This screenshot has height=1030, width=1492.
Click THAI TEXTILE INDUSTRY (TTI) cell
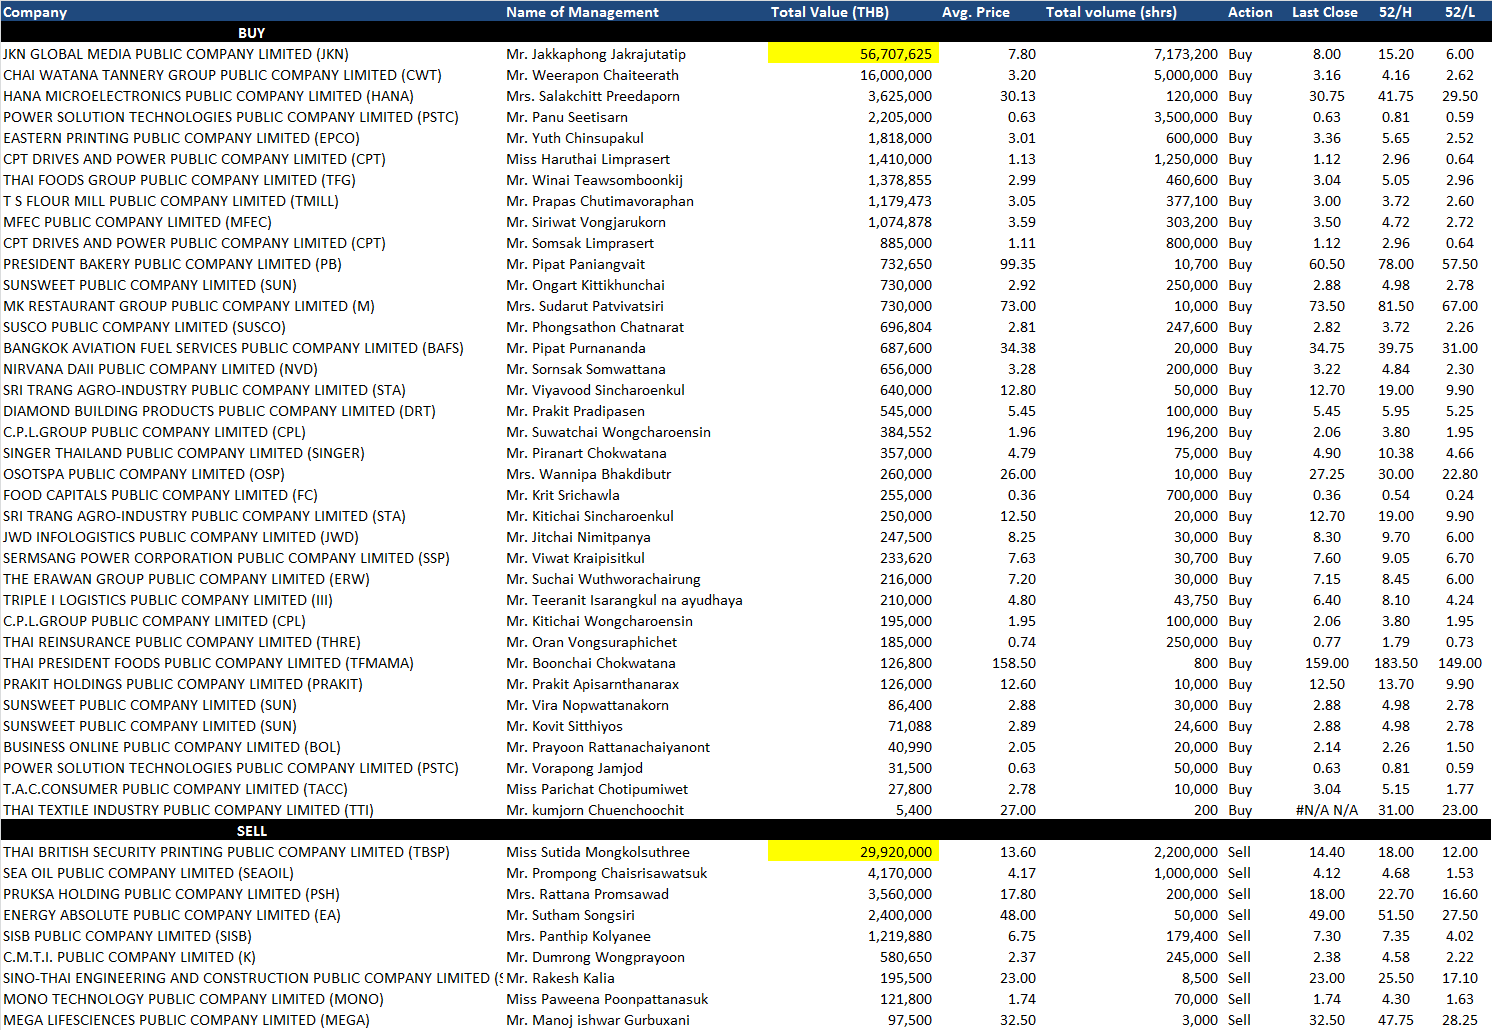(188, 810)
